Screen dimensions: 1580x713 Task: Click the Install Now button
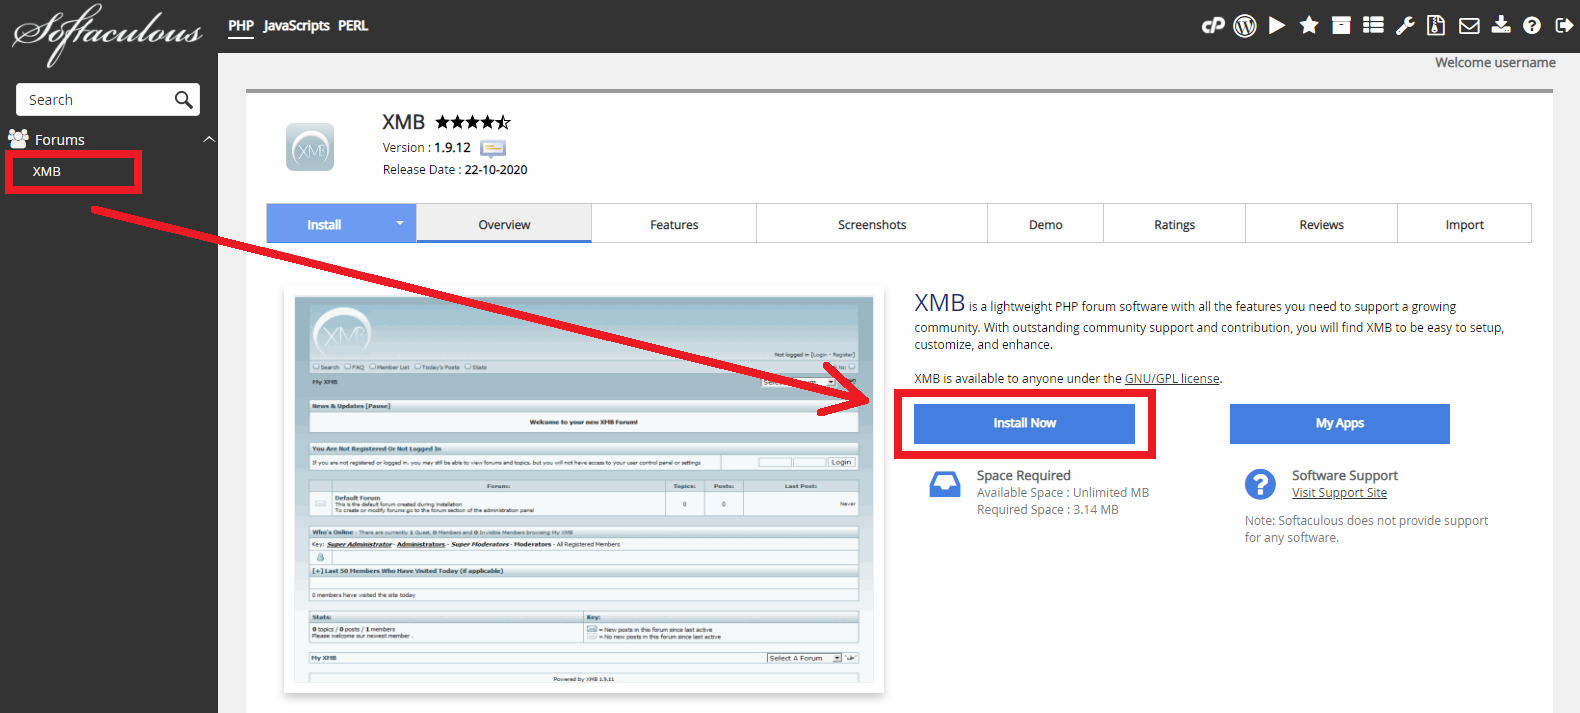click(x=1024, y=423)
